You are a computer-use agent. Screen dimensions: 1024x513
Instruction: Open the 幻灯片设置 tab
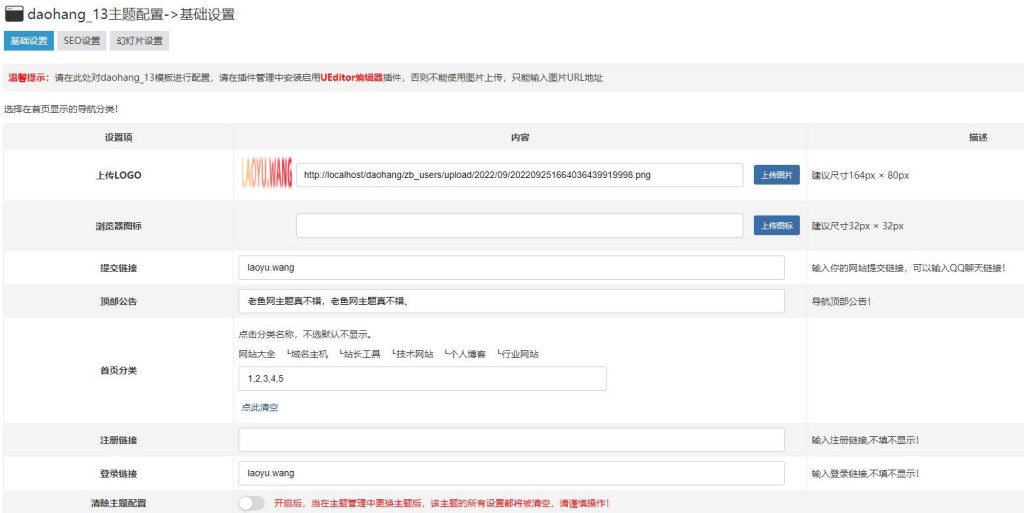[139, 41]
